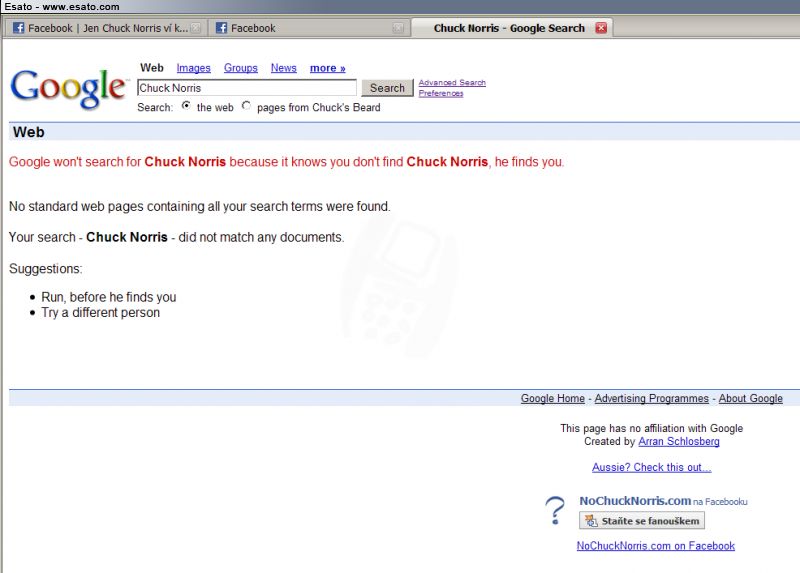Click the Google logo
The image size is (800, 573).
point(68,89)
